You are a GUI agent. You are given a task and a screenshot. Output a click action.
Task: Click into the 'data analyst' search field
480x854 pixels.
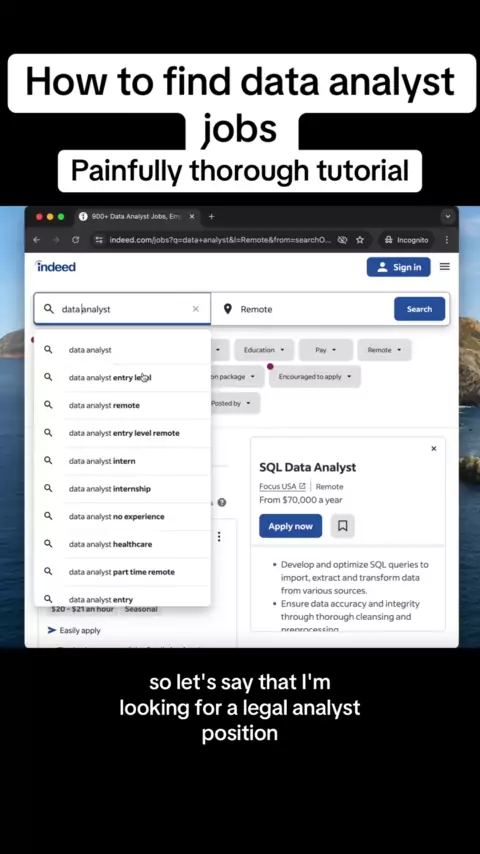(x=123, y=309)
